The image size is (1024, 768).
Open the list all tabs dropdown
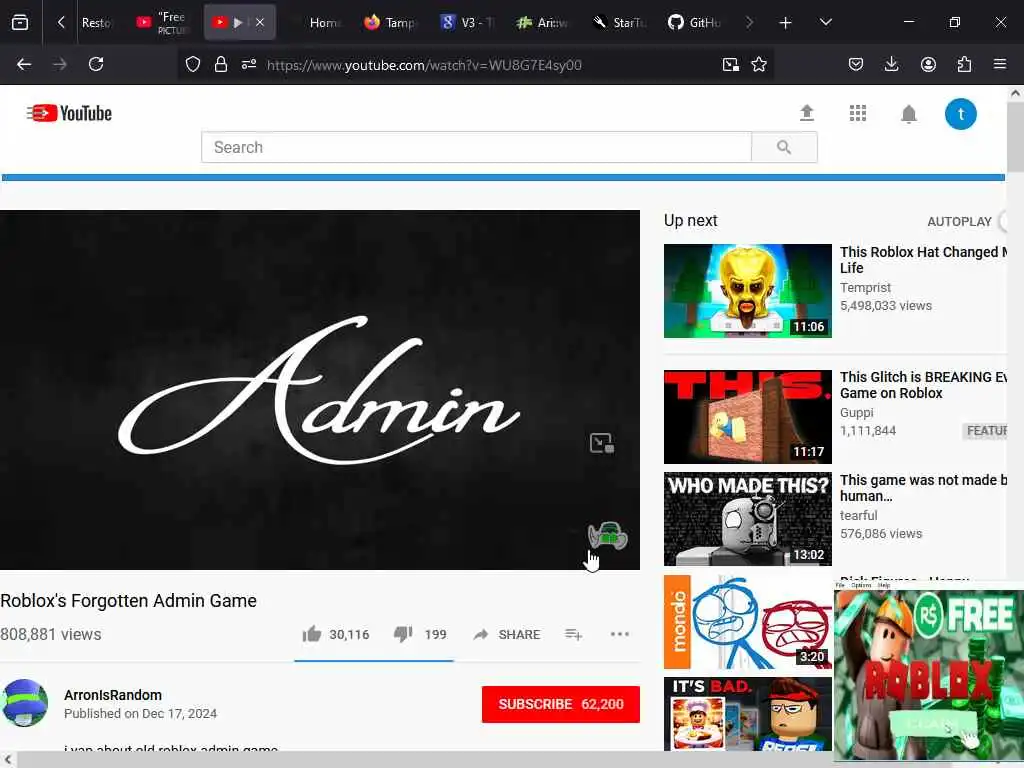(x=825, y=22)
